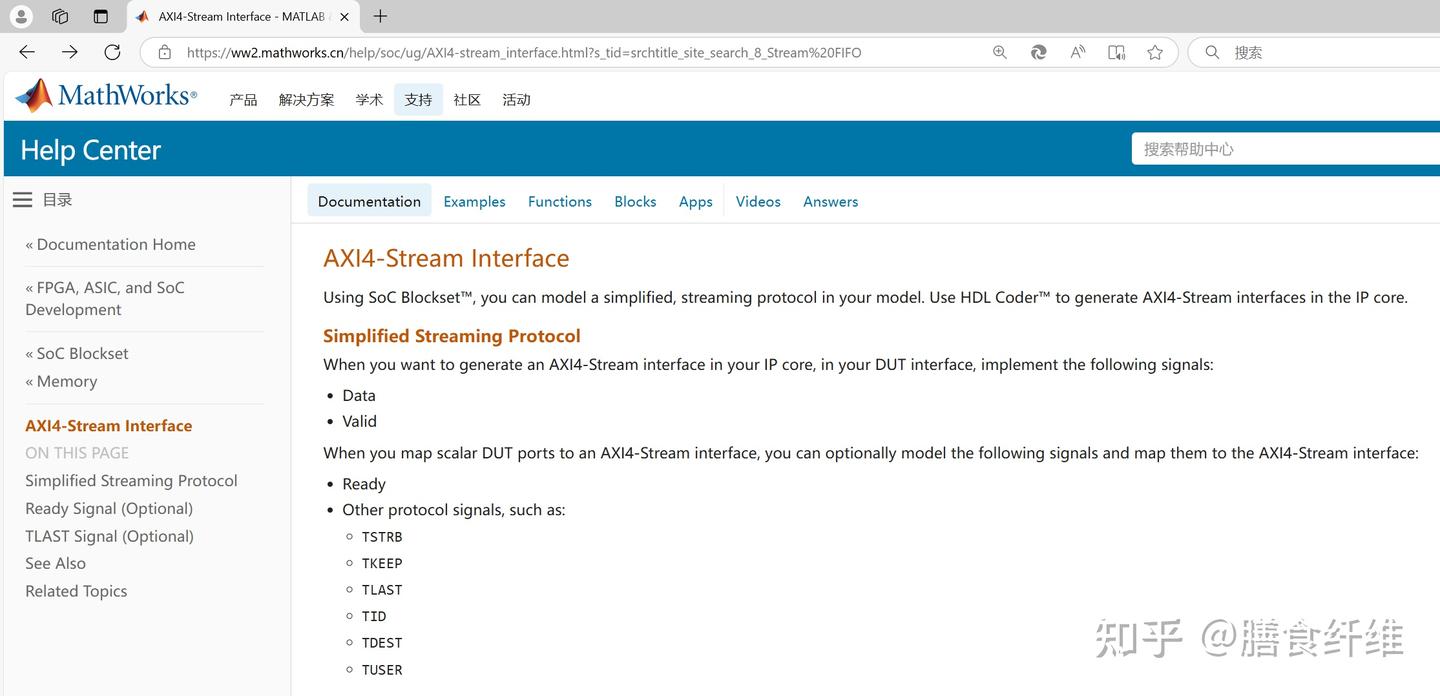Close the AXI4-Stream Interface browser tab
Image resolution: width=1440 pixels, height=696 pixels.
pos(344,17)
